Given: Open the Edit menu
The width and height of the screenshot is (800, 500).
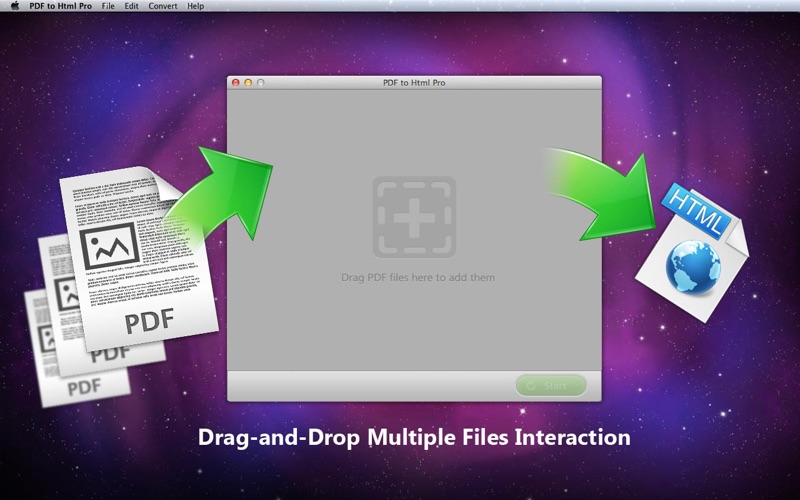Looking at the screenshot, I should 132,6.
